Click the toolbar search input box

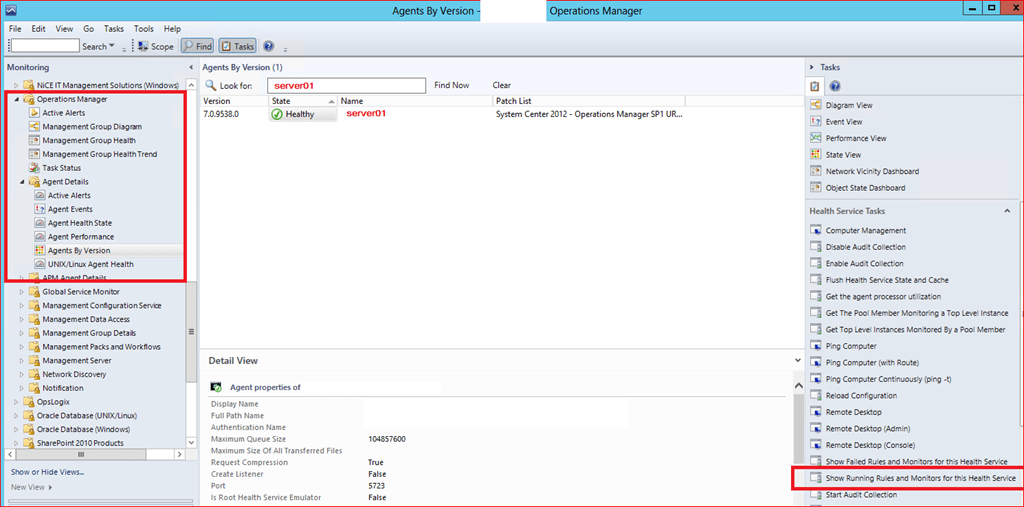45,46
